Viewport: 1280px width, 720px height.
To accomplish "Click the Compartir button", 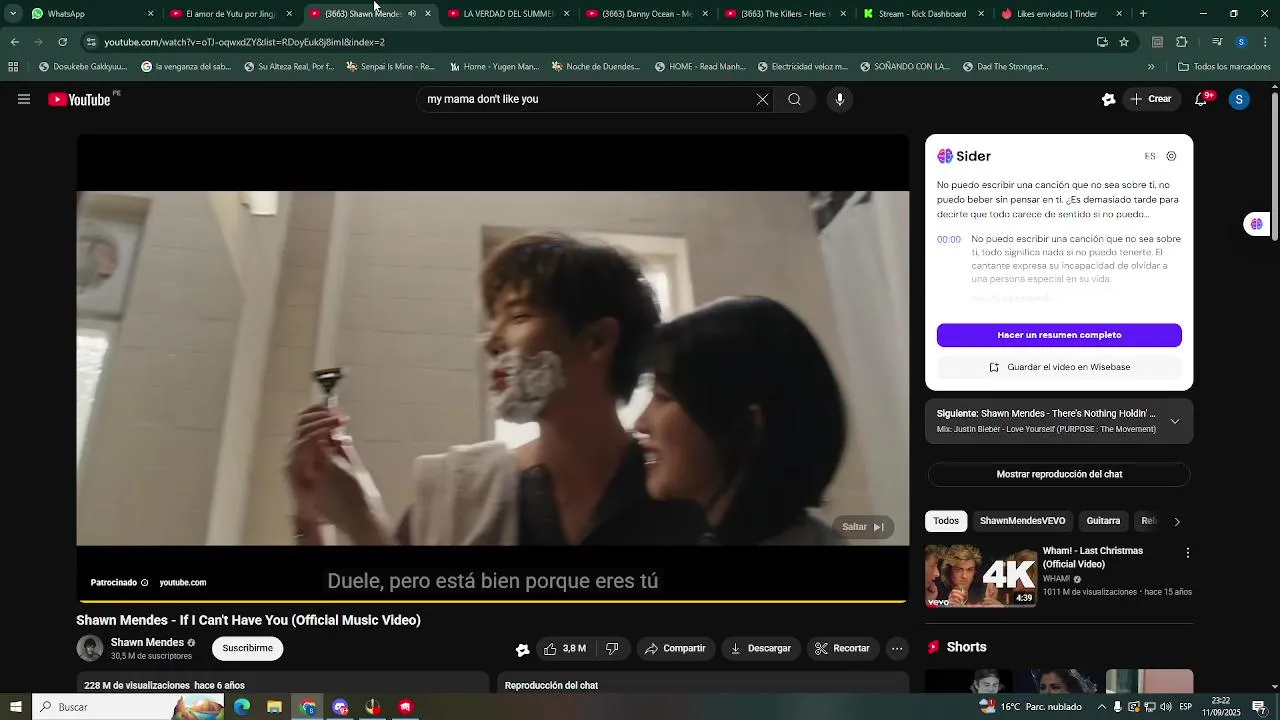I will (675, 648).
